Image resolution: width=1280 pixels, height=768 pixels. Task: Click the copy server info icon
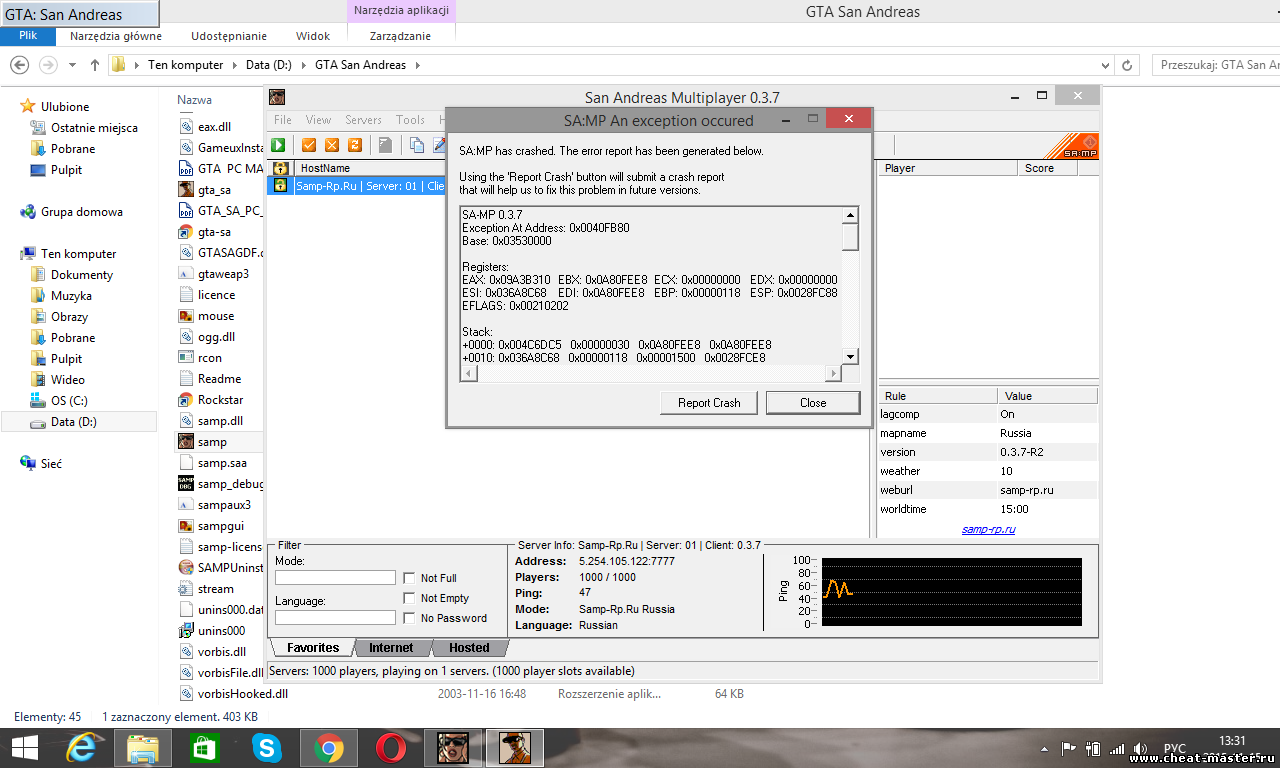point(417,145)
